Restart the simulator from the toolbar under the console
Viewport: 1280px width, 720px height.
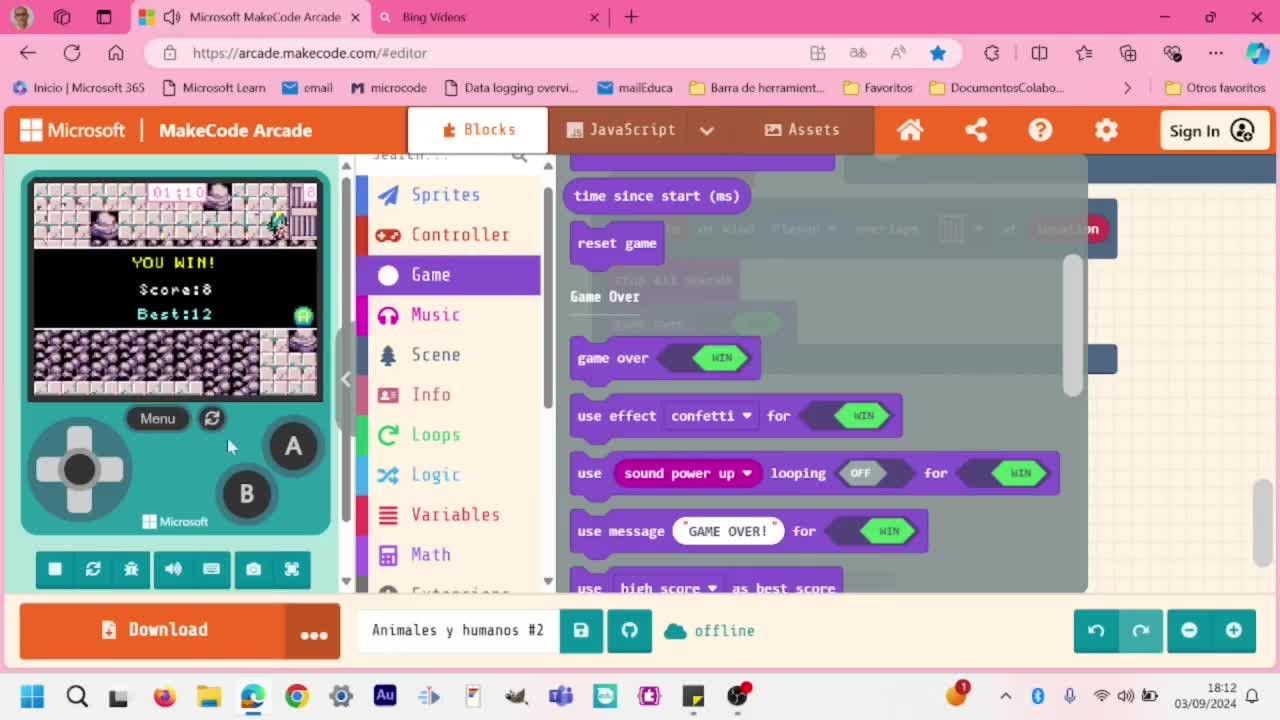[93, 569]
